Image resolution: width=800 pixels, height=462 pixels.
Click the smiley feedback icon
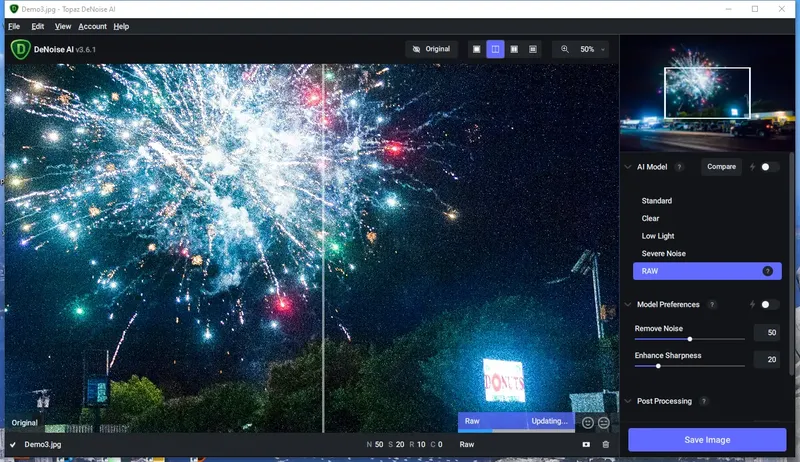[x=588, y=423]
